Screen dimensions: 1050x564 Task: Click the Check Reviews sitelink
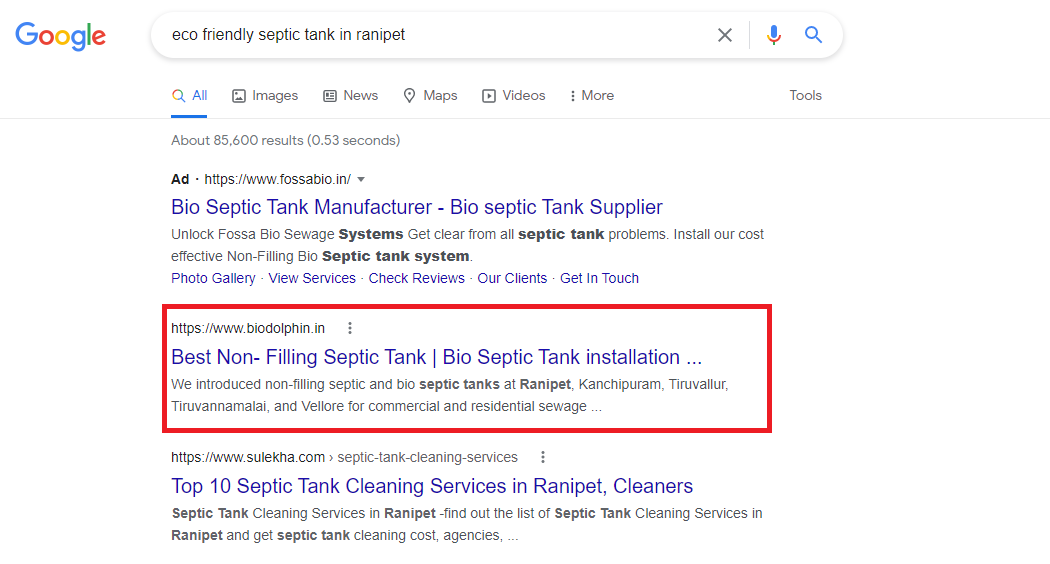pos(416,278)
